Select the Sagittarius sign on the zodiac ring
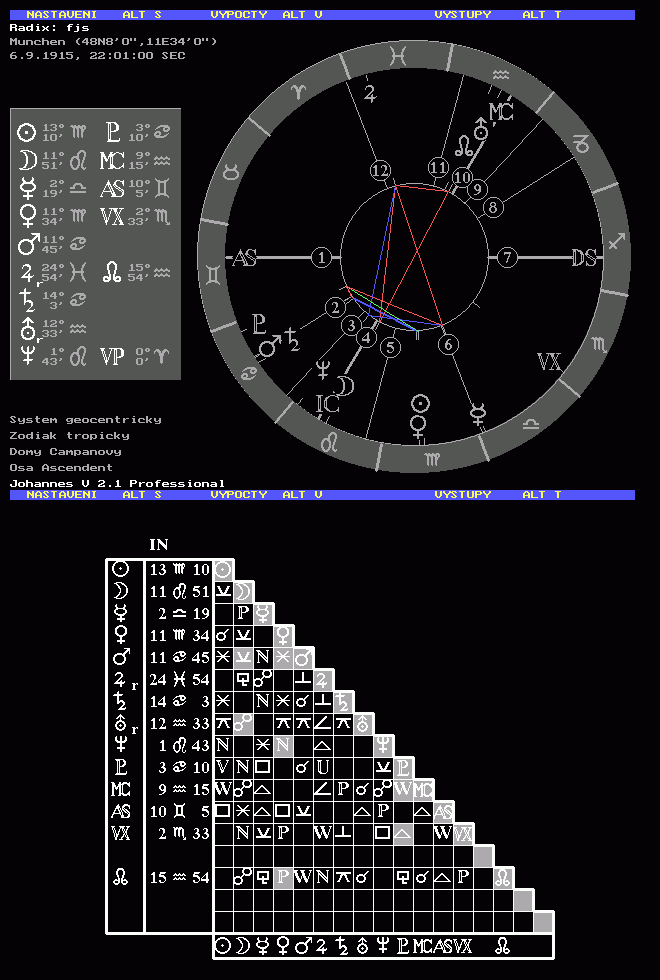660x980 pixels. click(x=616, y=241)
